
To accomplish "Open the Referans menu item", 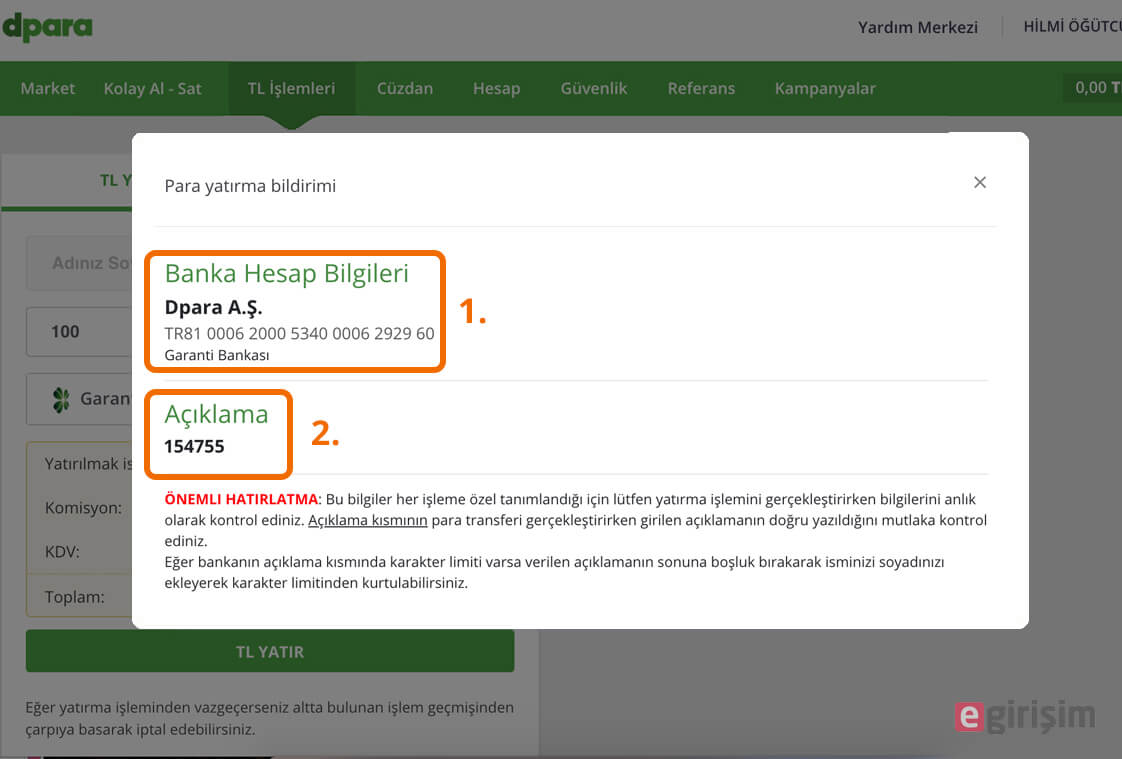I will point(701,89).
